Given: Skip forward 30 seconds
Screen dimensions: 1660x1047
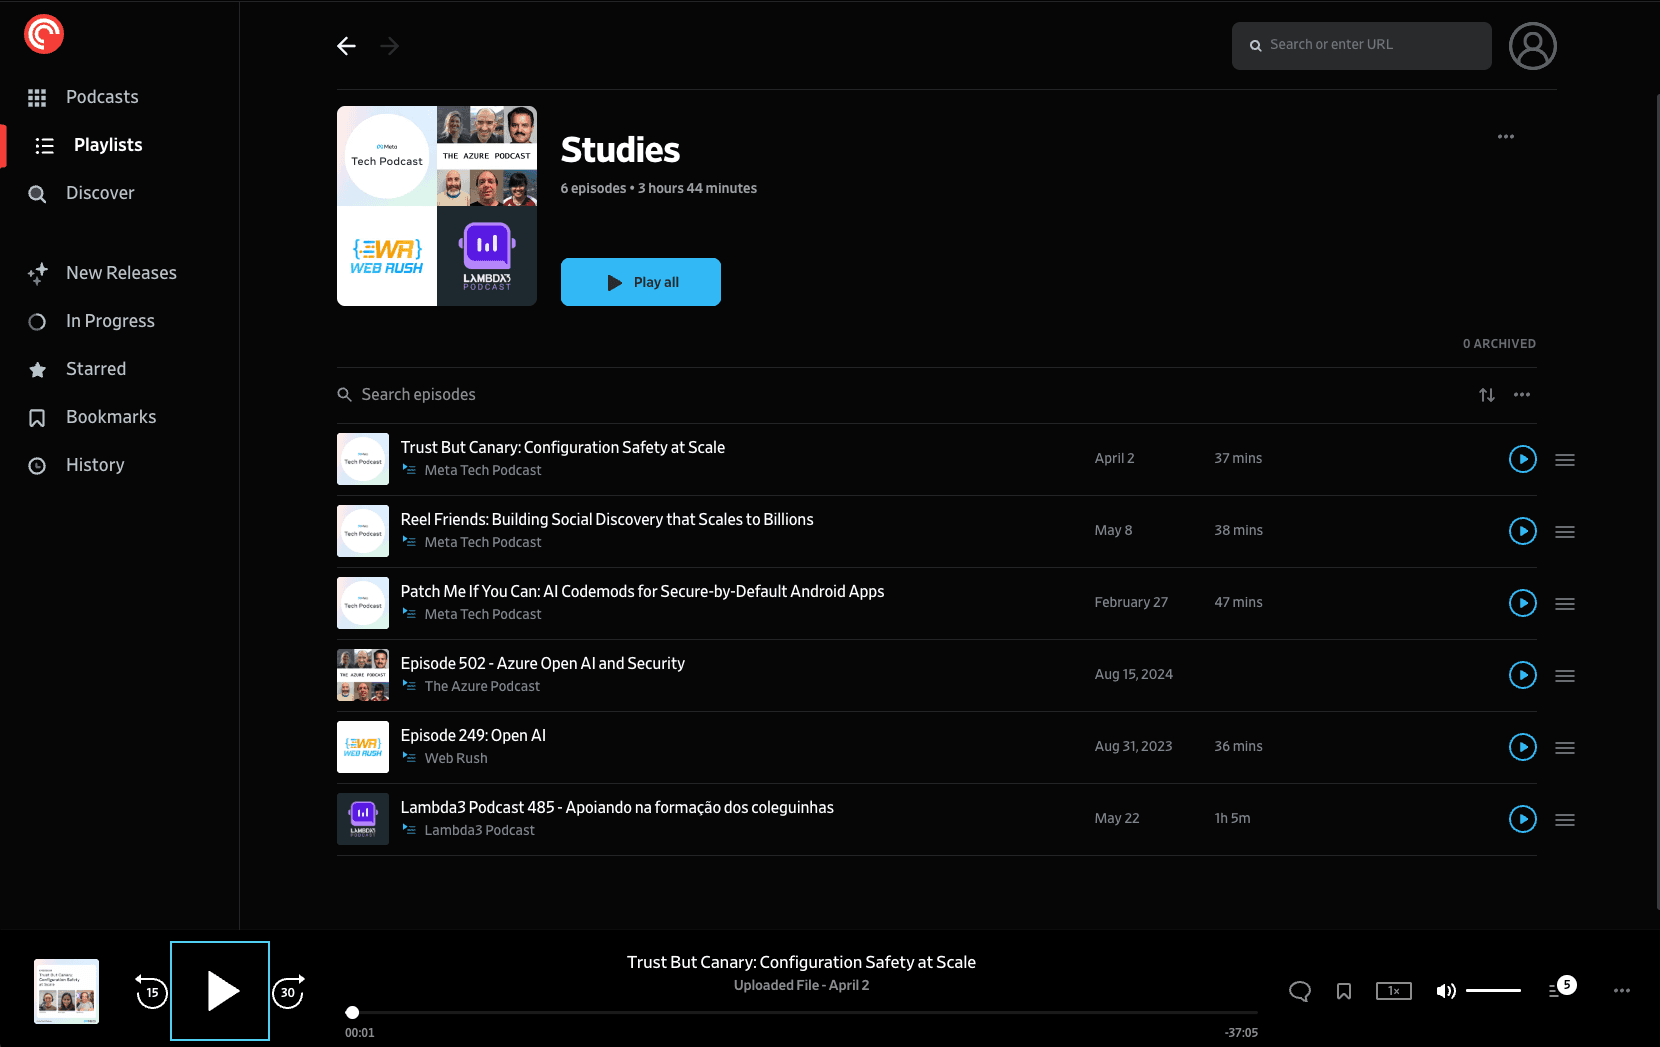Looking at the screenshot, I should [289, 991].
